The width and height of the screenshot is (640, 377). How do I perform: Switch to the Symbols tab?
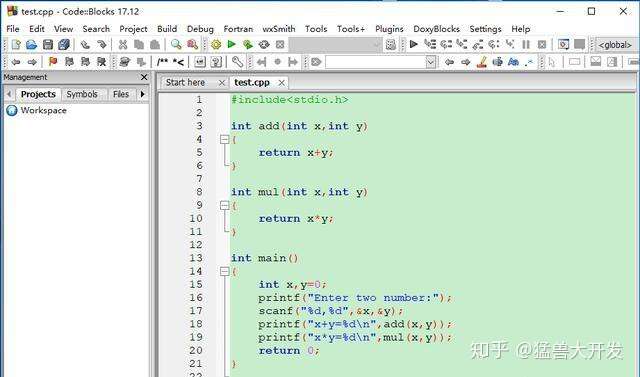pyautogui.click(x=82, y=94)
